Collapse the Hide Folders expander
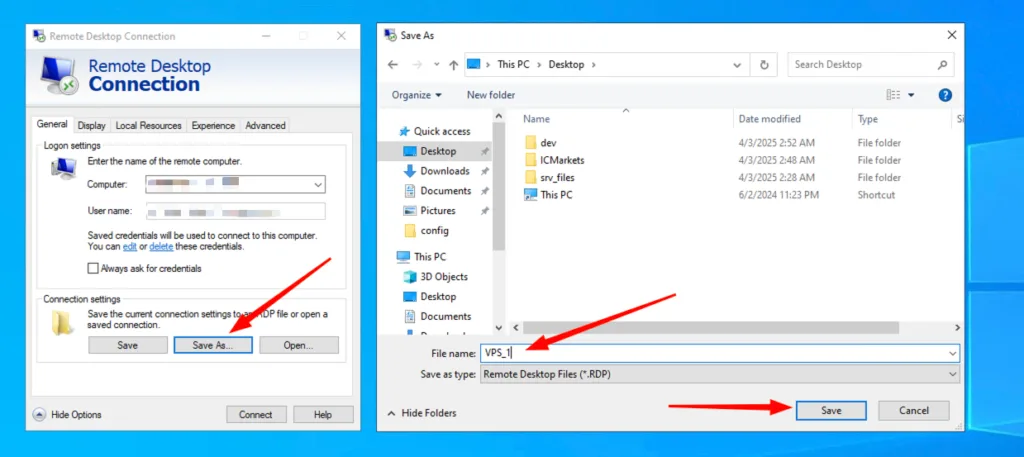Screen dimensions: 1024x457 (x=422, y=412)
